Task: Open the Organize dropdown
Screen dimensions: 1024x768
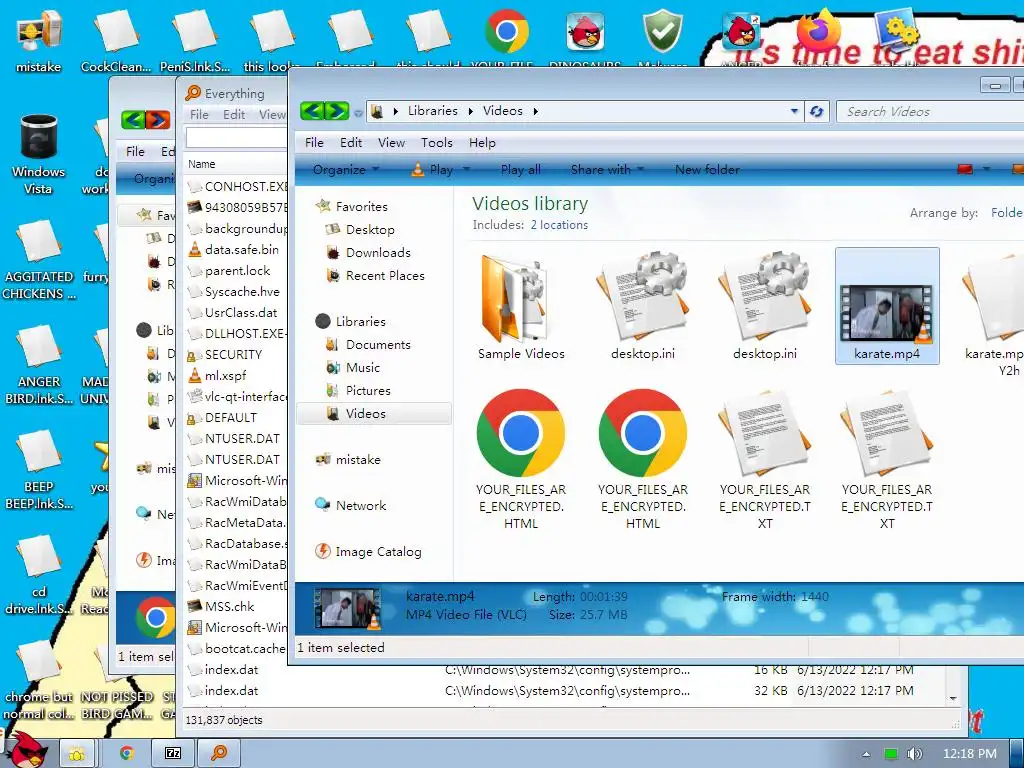Action: pos(345,170)
